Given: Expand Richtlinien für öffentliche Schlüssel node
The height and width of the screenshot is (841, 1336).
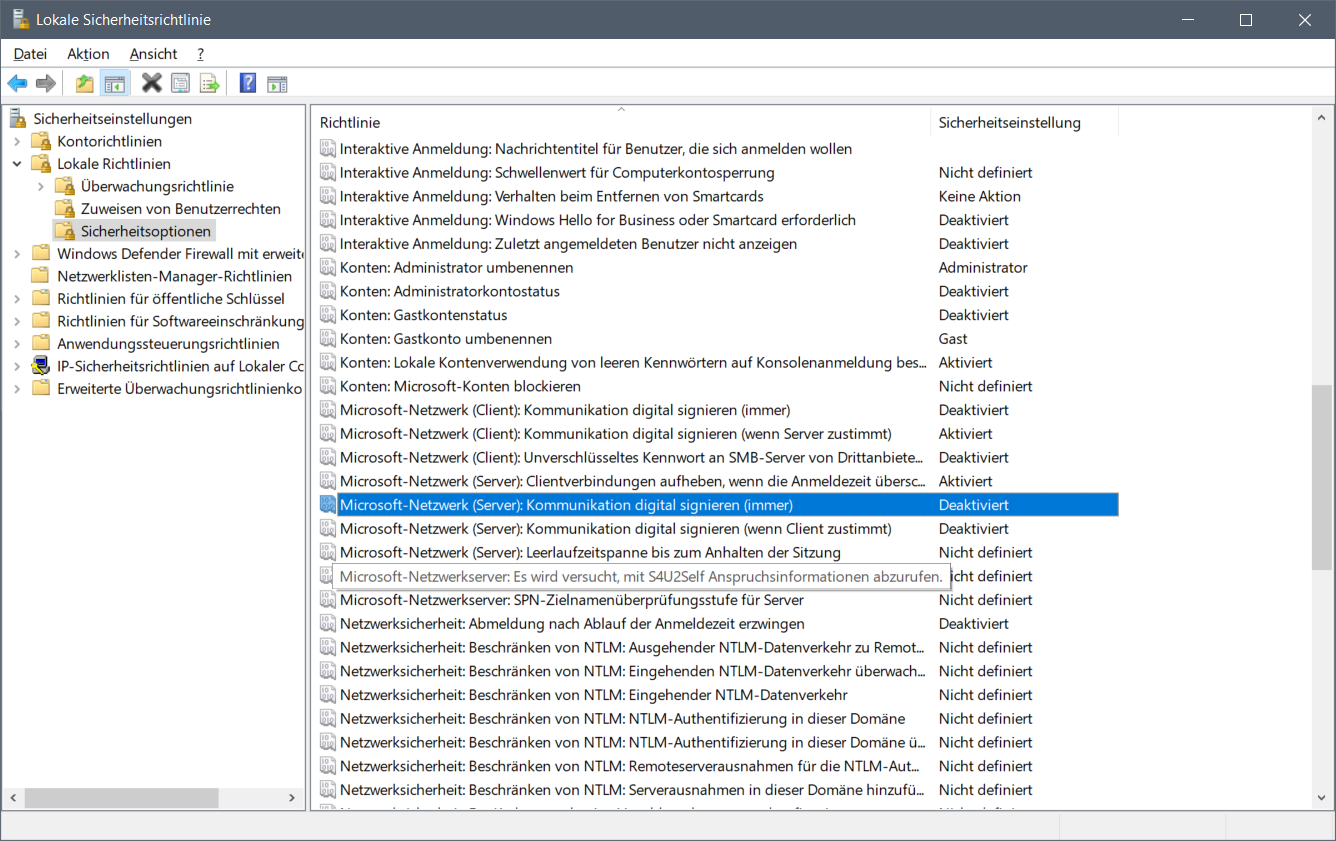Looking at the screenshot, I should [17, 299].
